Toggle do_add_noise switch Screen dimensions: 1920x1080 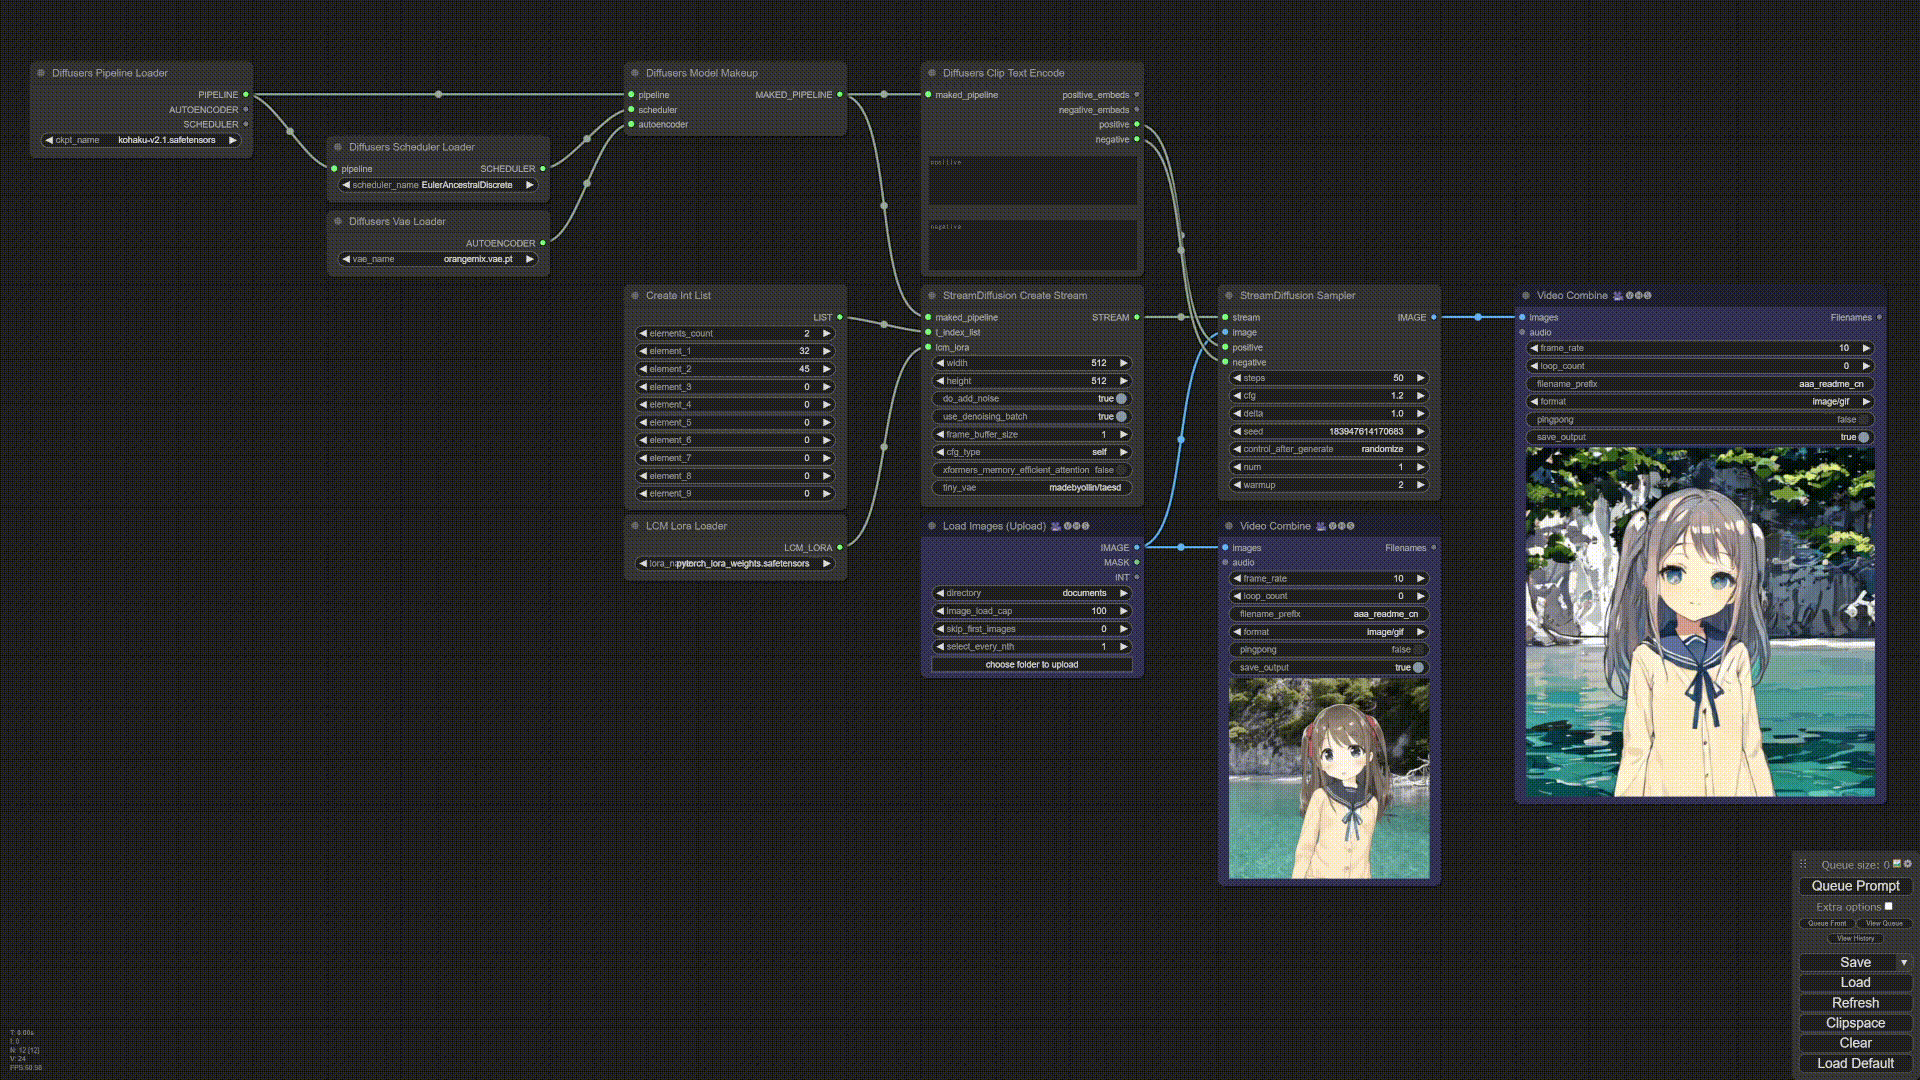pyautogui.click(x=1121, y=399)
